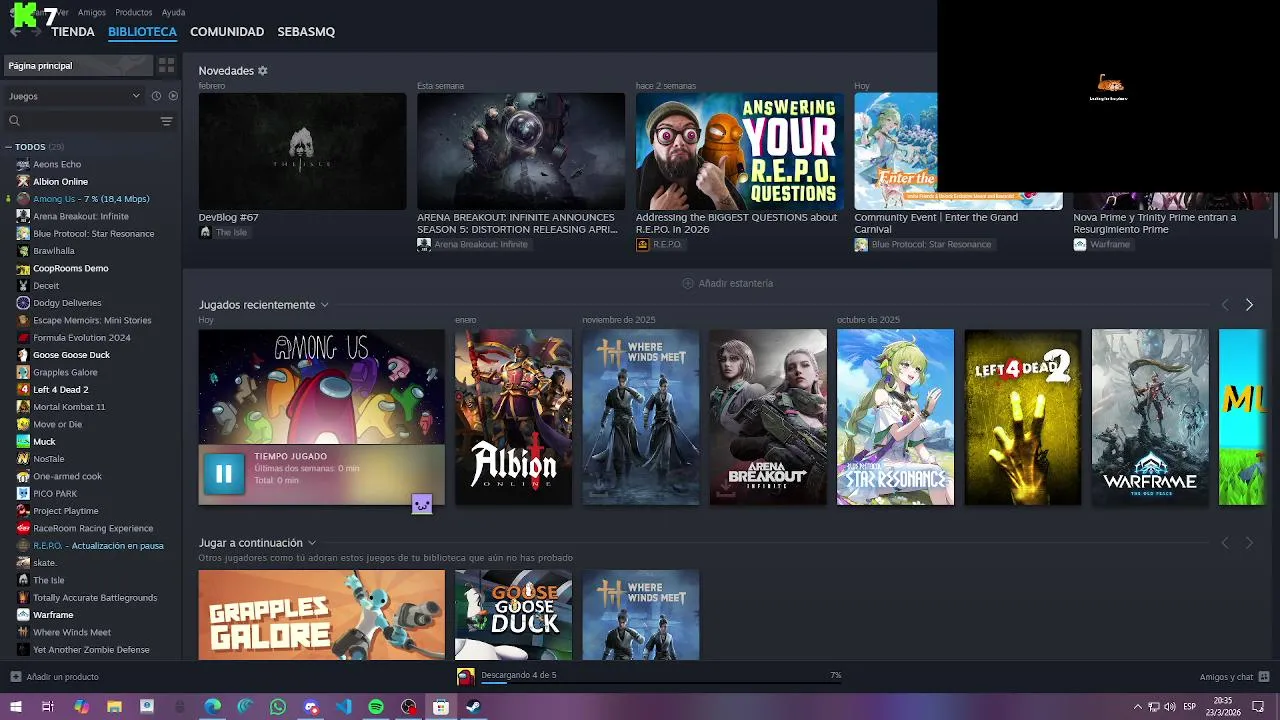Expand the Jugados recientemente shelf dropdown
The image size is (1280, 720).
click(x=324, y=305)
